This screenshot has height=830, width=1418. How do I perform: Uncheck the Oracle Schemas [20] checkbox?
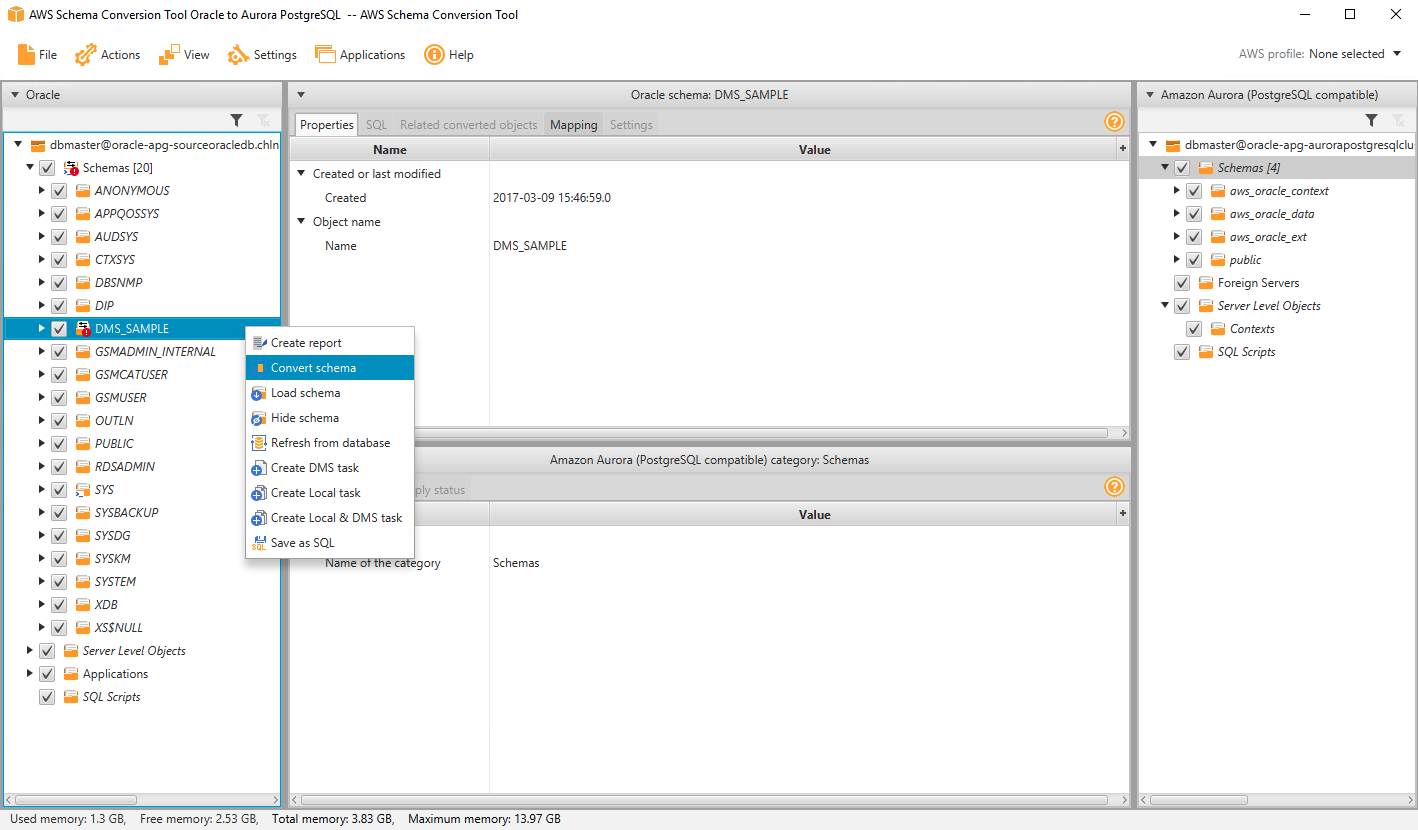tap(47, 168)
